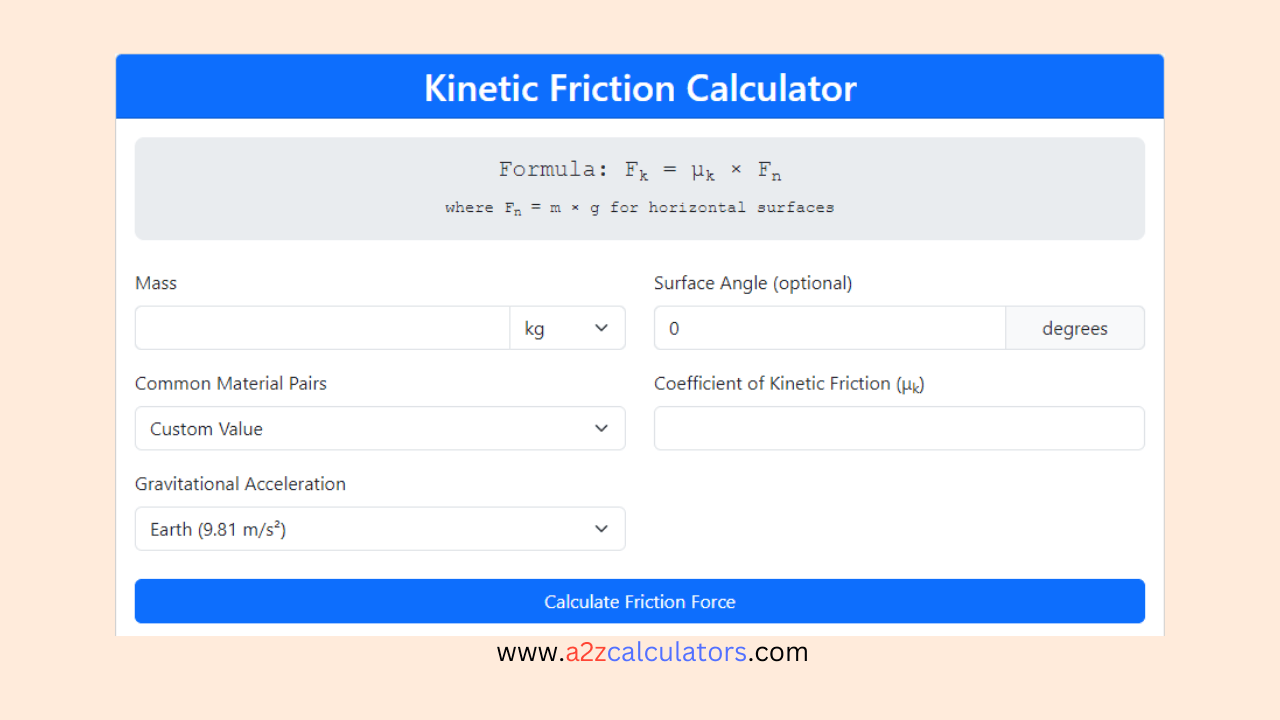The image size is (1280, 720).
Task: Click inside the Mass input field
Action: coord(321,327)
